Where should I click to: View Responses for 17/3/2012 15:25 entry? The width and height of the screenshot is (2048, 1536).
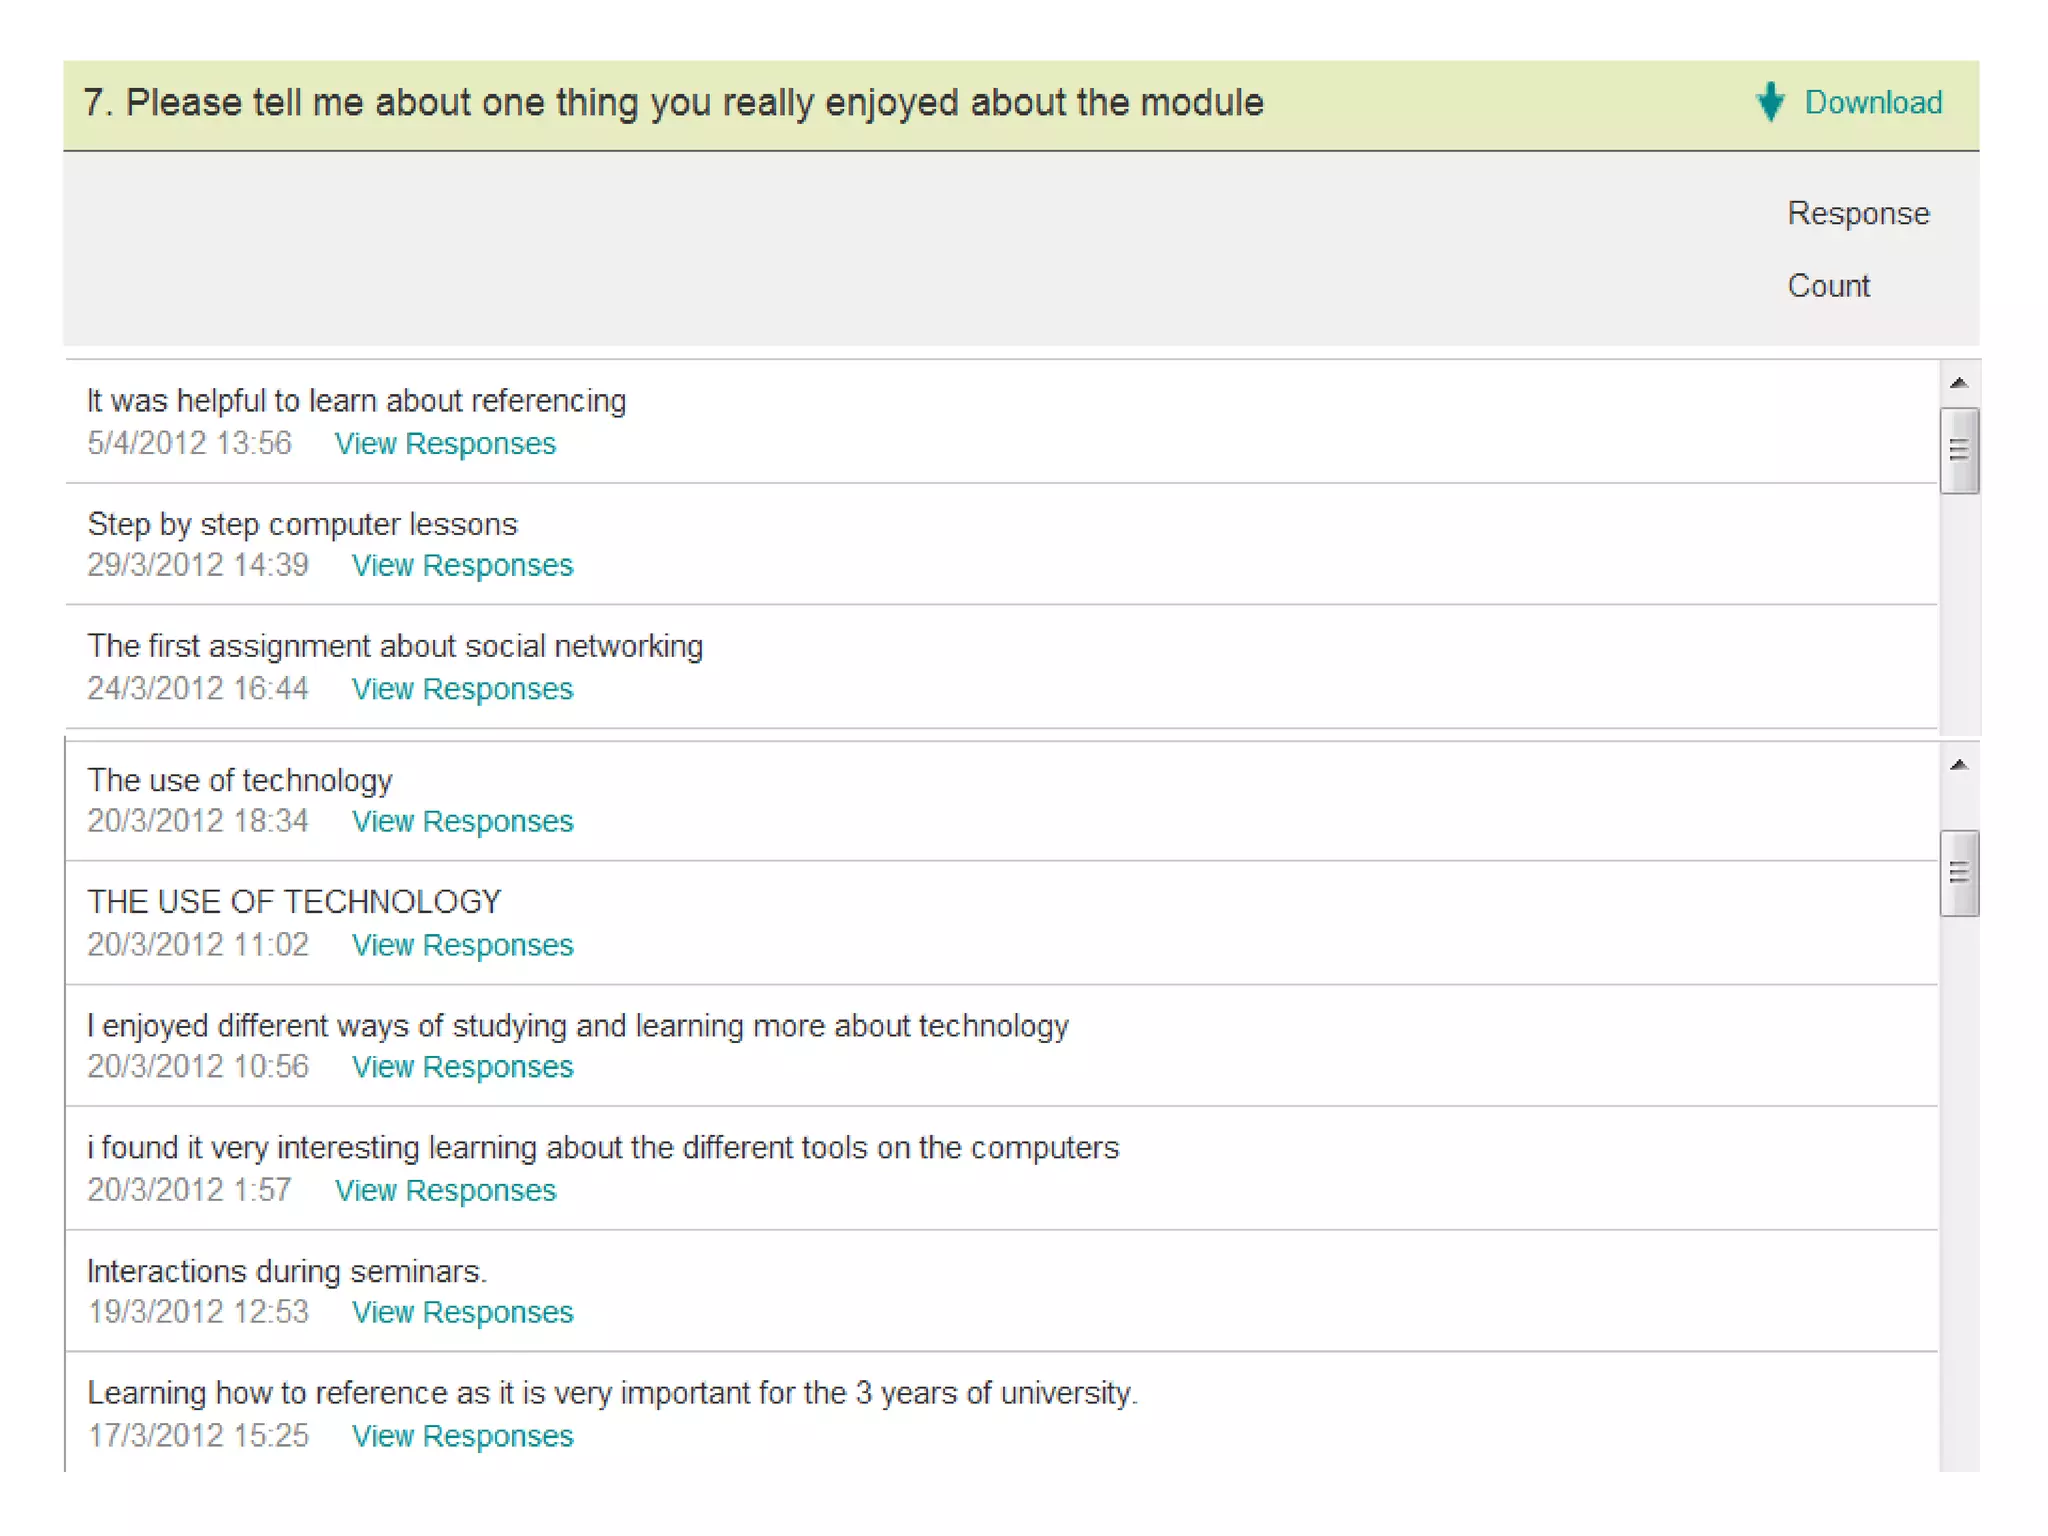[x=462, y=1436]
